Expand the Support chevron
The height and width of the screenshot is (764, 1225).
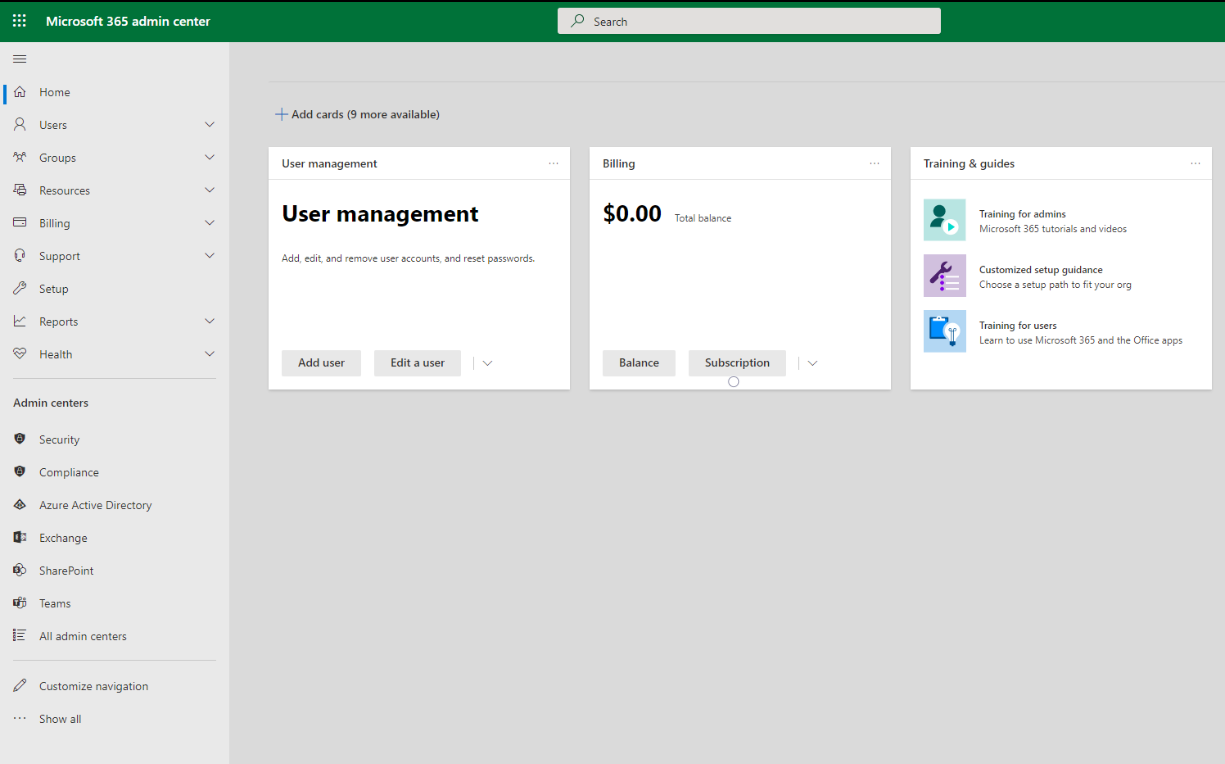209,256
